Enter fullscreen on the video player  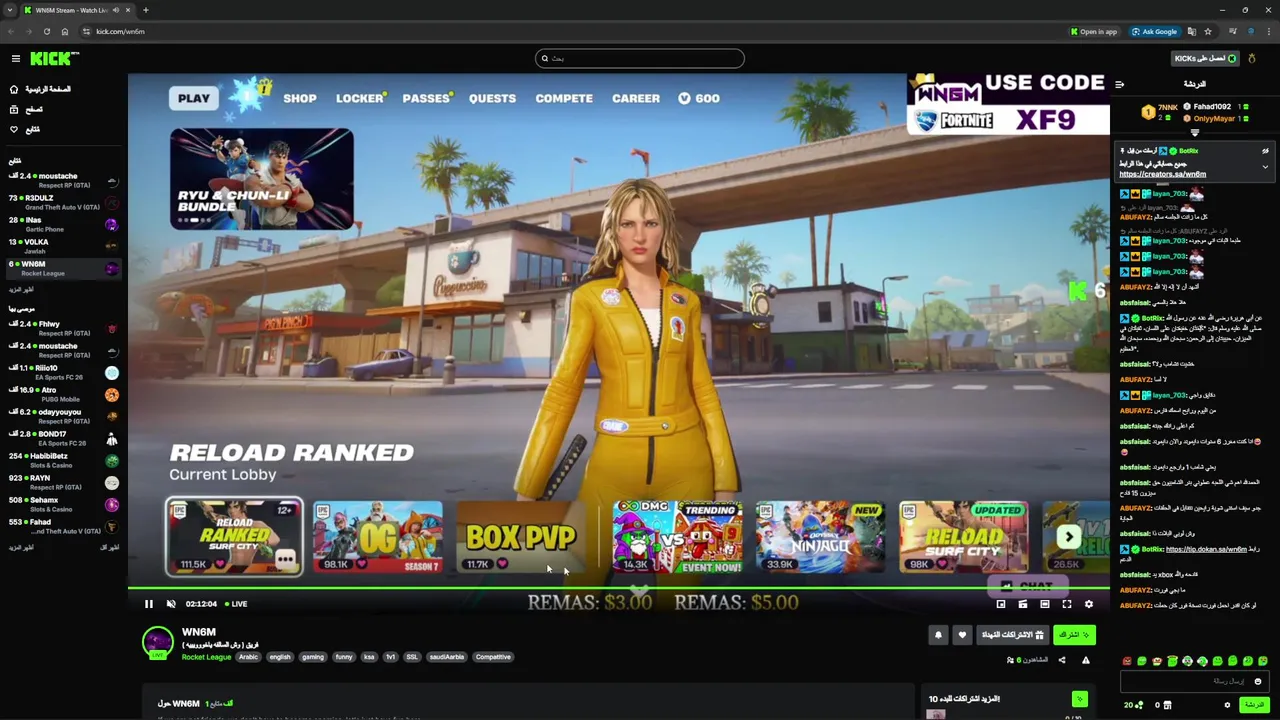coord(1067,604)
